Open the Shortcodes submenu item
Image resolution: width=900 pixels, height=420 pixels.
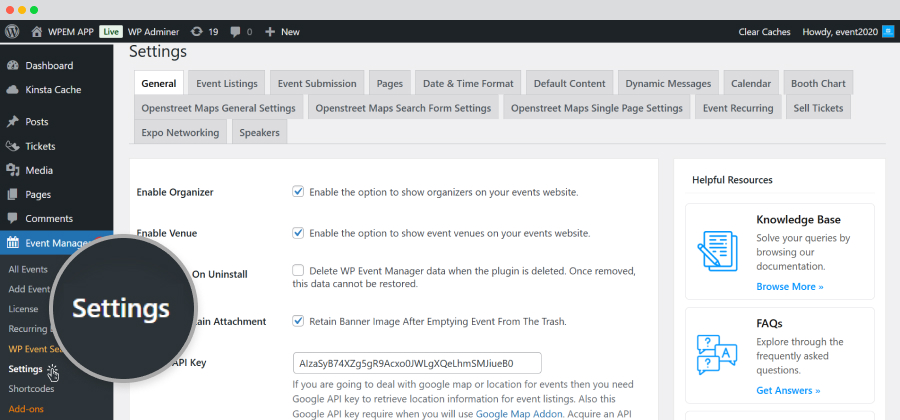pyautogui.click(x=32, y=388)
